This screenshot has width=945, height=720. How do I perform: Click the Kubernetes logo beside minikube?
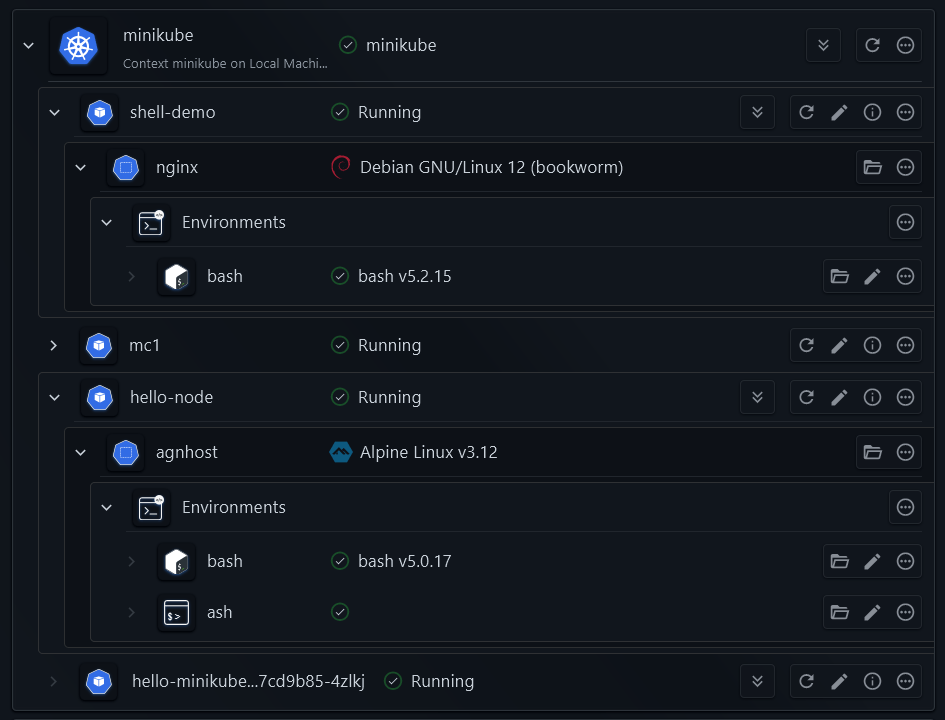[x=79, y=45]
